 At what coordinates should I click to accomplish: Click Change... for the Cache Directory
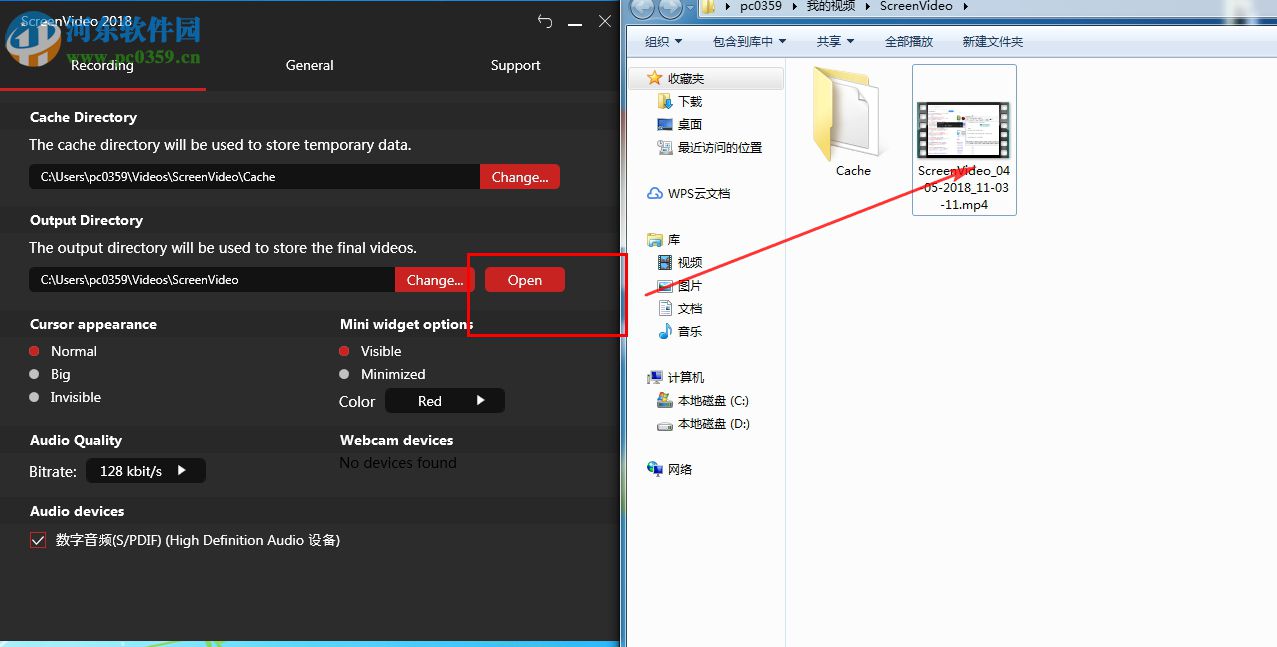tap(520, 177)
